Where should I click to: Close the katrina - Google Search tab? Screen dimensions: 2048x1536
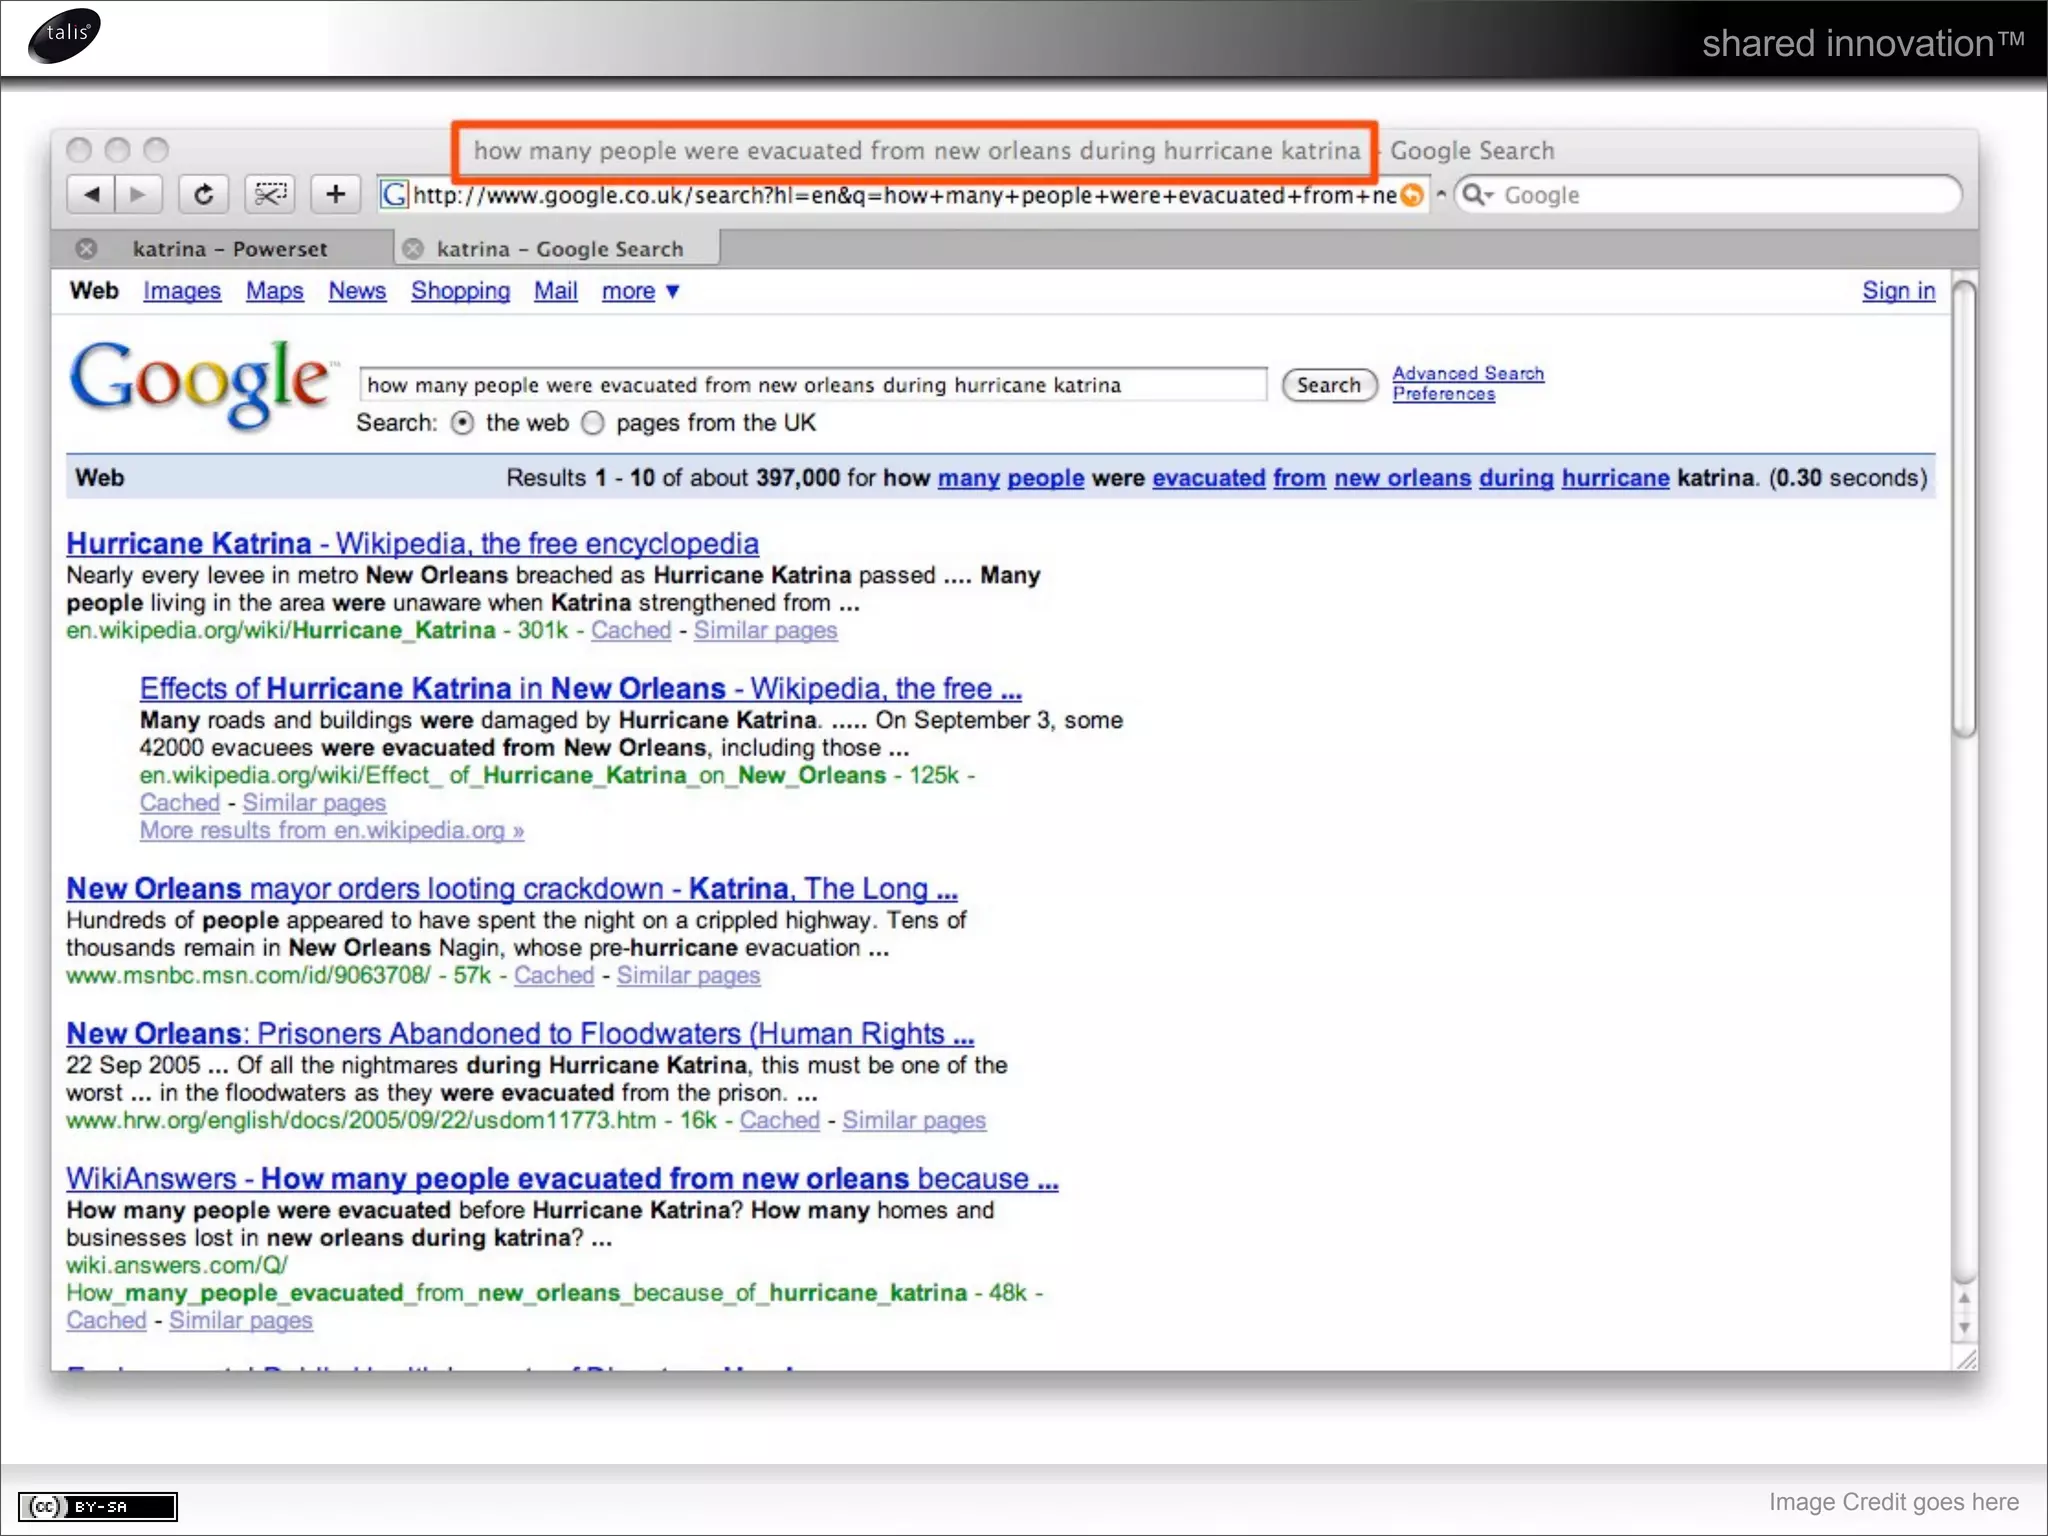[413, 248]
